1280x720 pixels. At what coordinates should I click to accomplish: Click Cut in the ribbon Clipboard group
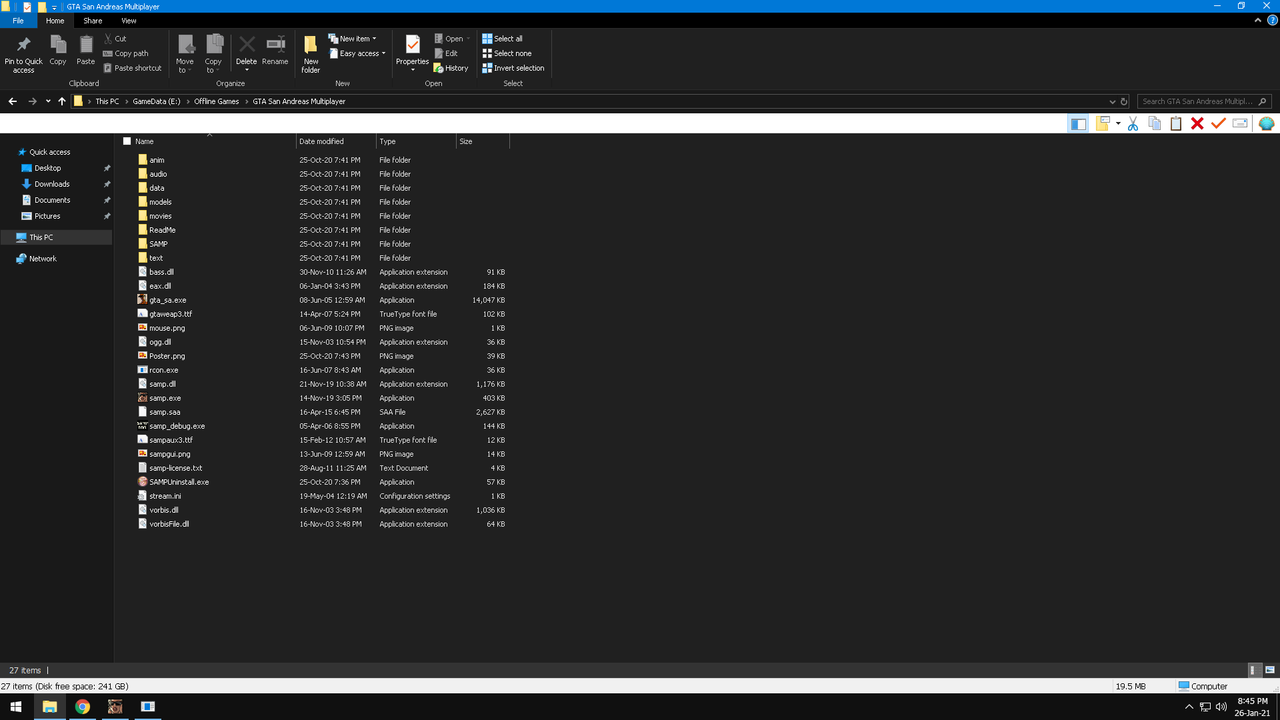(x=115, y=39)
